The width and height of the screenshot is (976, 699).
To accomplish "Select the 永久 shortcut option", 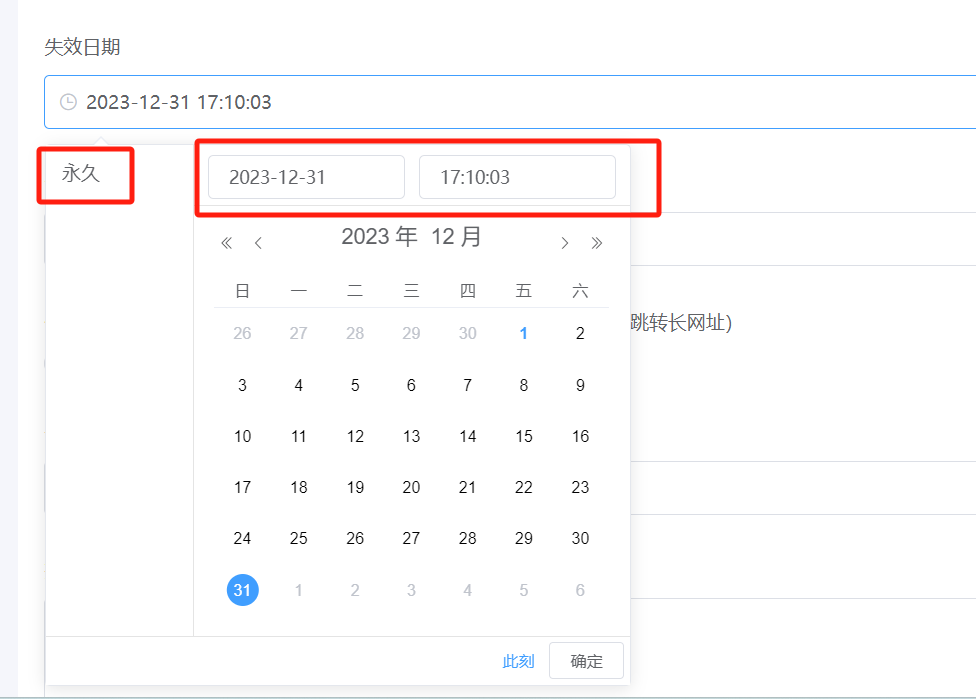I will click(81, 173).
